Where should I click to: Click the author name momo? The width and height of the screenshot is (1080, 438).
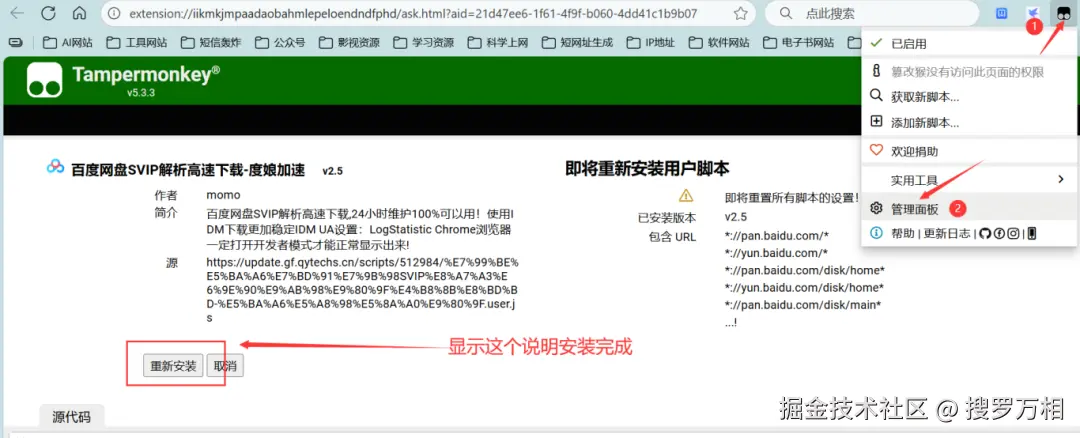pos(223,196)
